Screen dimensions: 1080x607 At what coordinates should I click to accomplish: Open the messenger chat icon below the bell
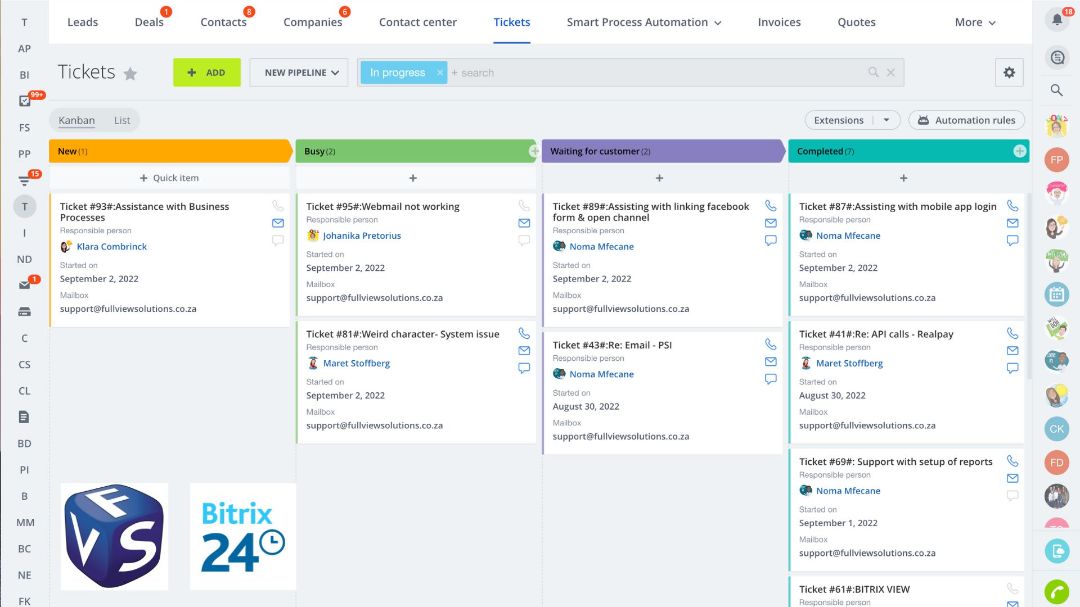1057,57
